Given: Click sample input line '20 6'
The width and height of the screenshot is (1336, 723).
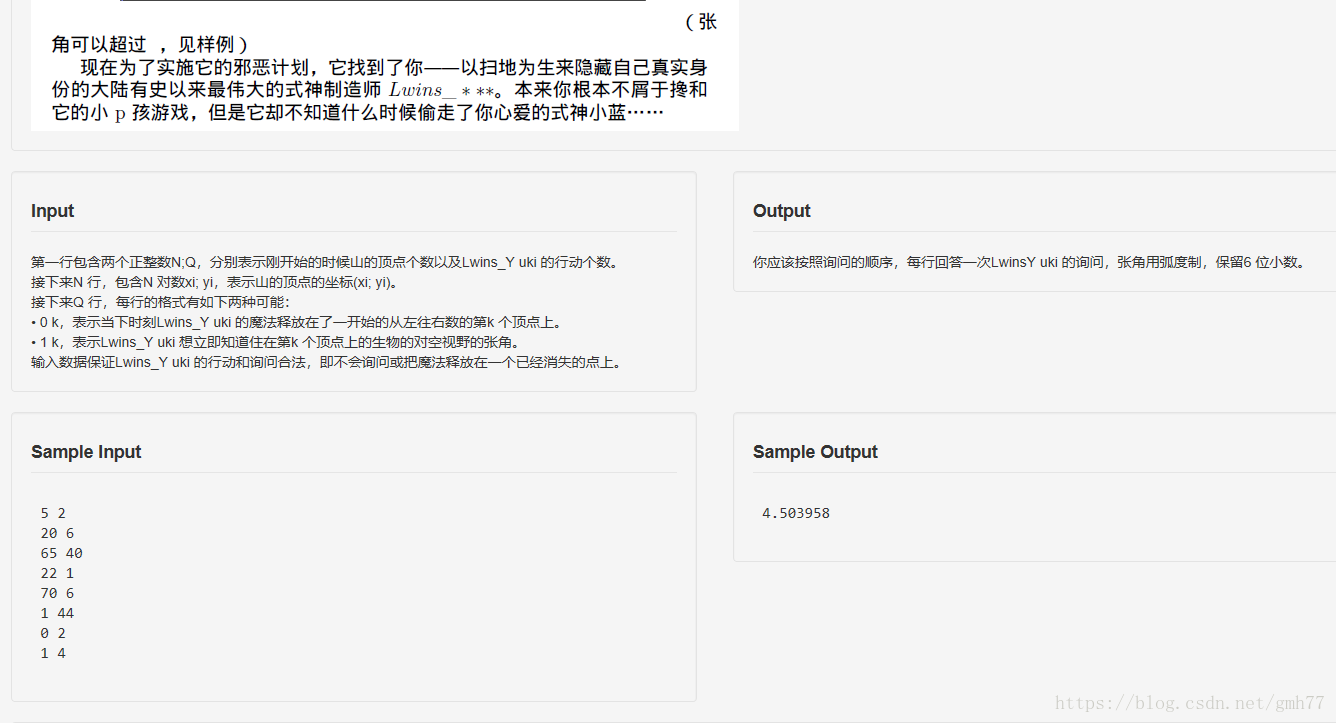Looking at the screenshot, I should point(57,533).
